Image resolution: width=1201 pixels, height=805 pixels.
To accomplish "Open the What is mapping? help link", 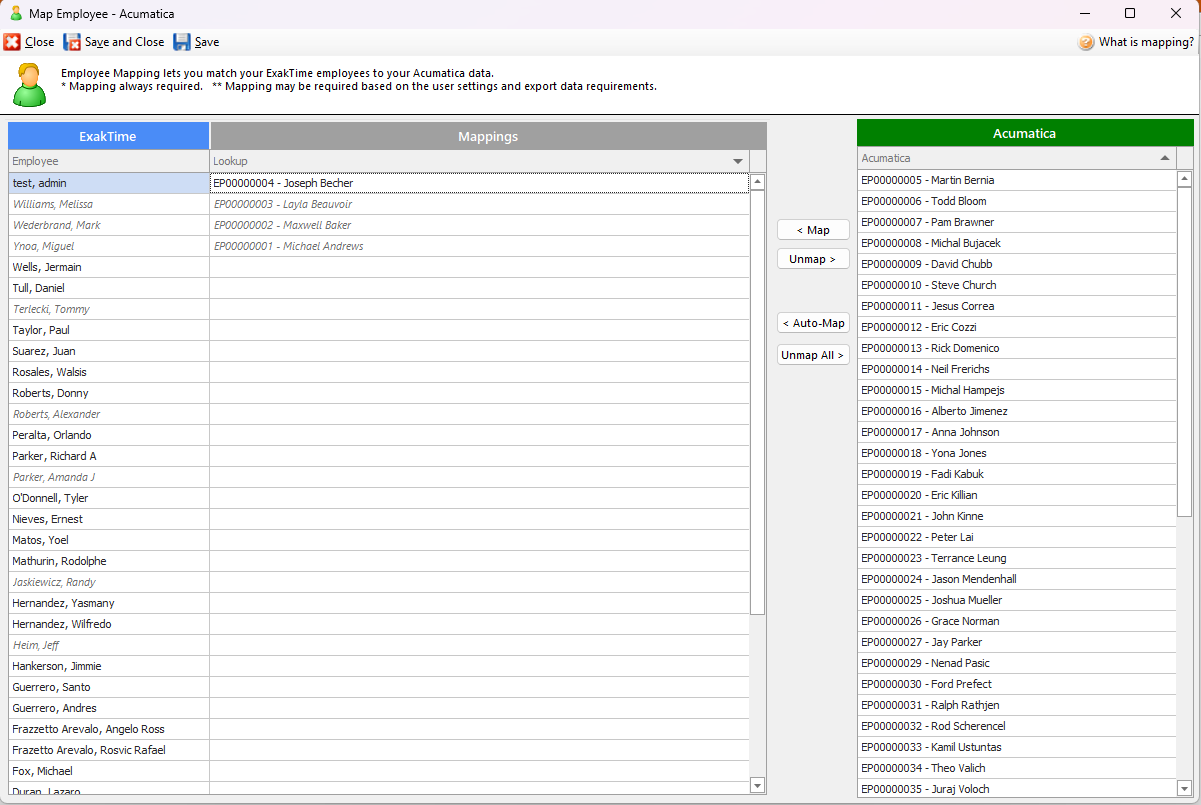I will coord(1146,42).
